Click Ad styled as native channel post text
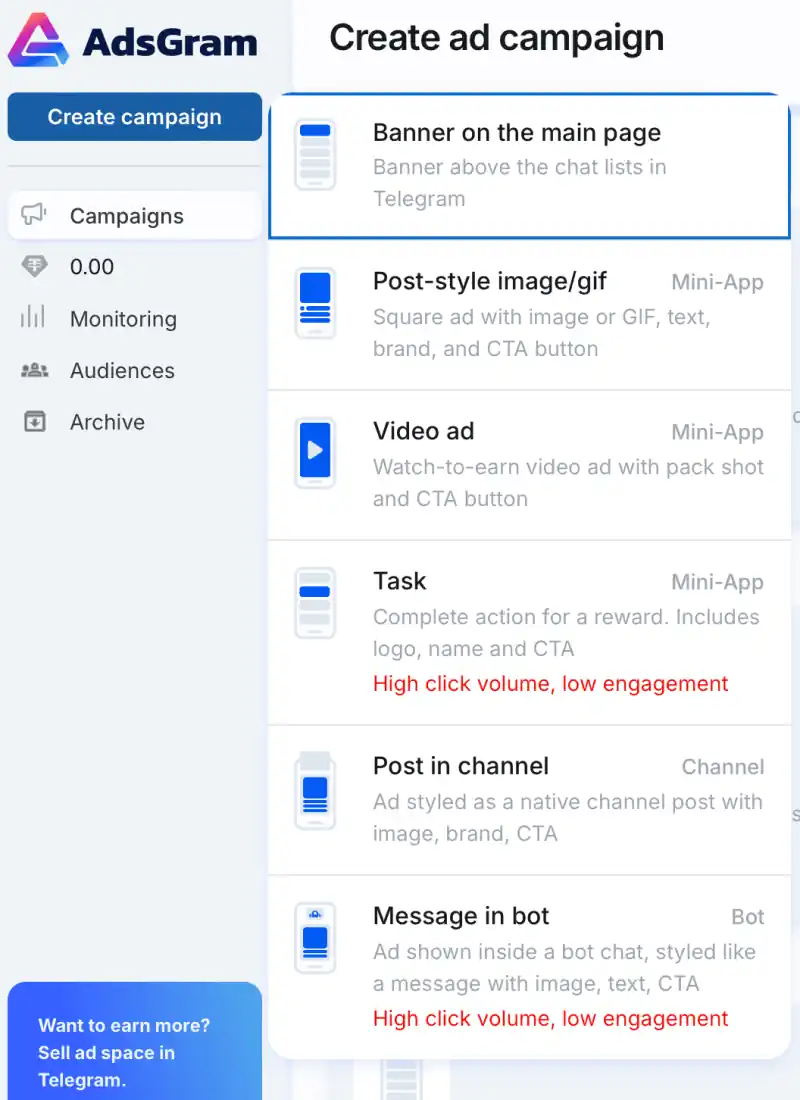The width and height of the screenshot is (800, 1100). (567, 817)
